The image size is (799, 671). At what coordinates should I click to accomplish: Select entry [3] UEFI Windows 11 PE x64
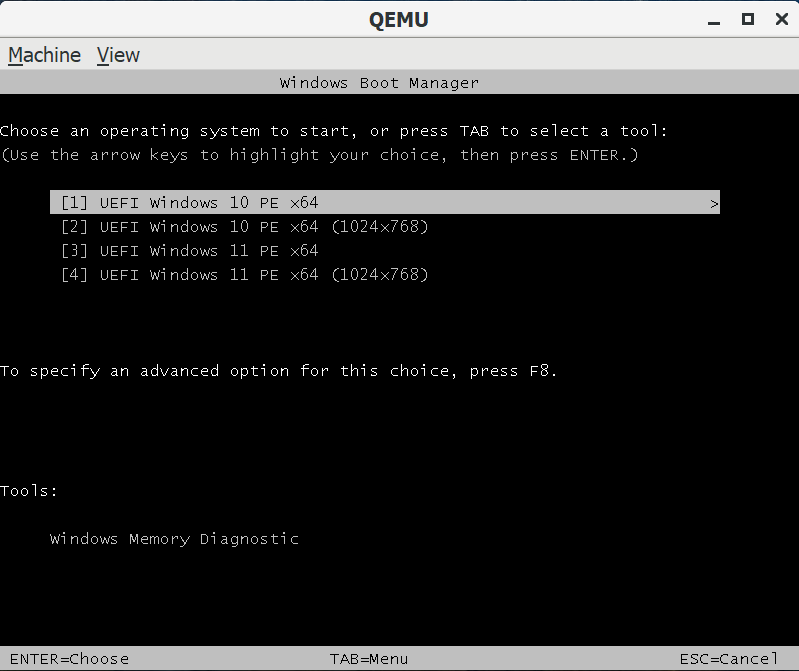click(x=189, y=251)
